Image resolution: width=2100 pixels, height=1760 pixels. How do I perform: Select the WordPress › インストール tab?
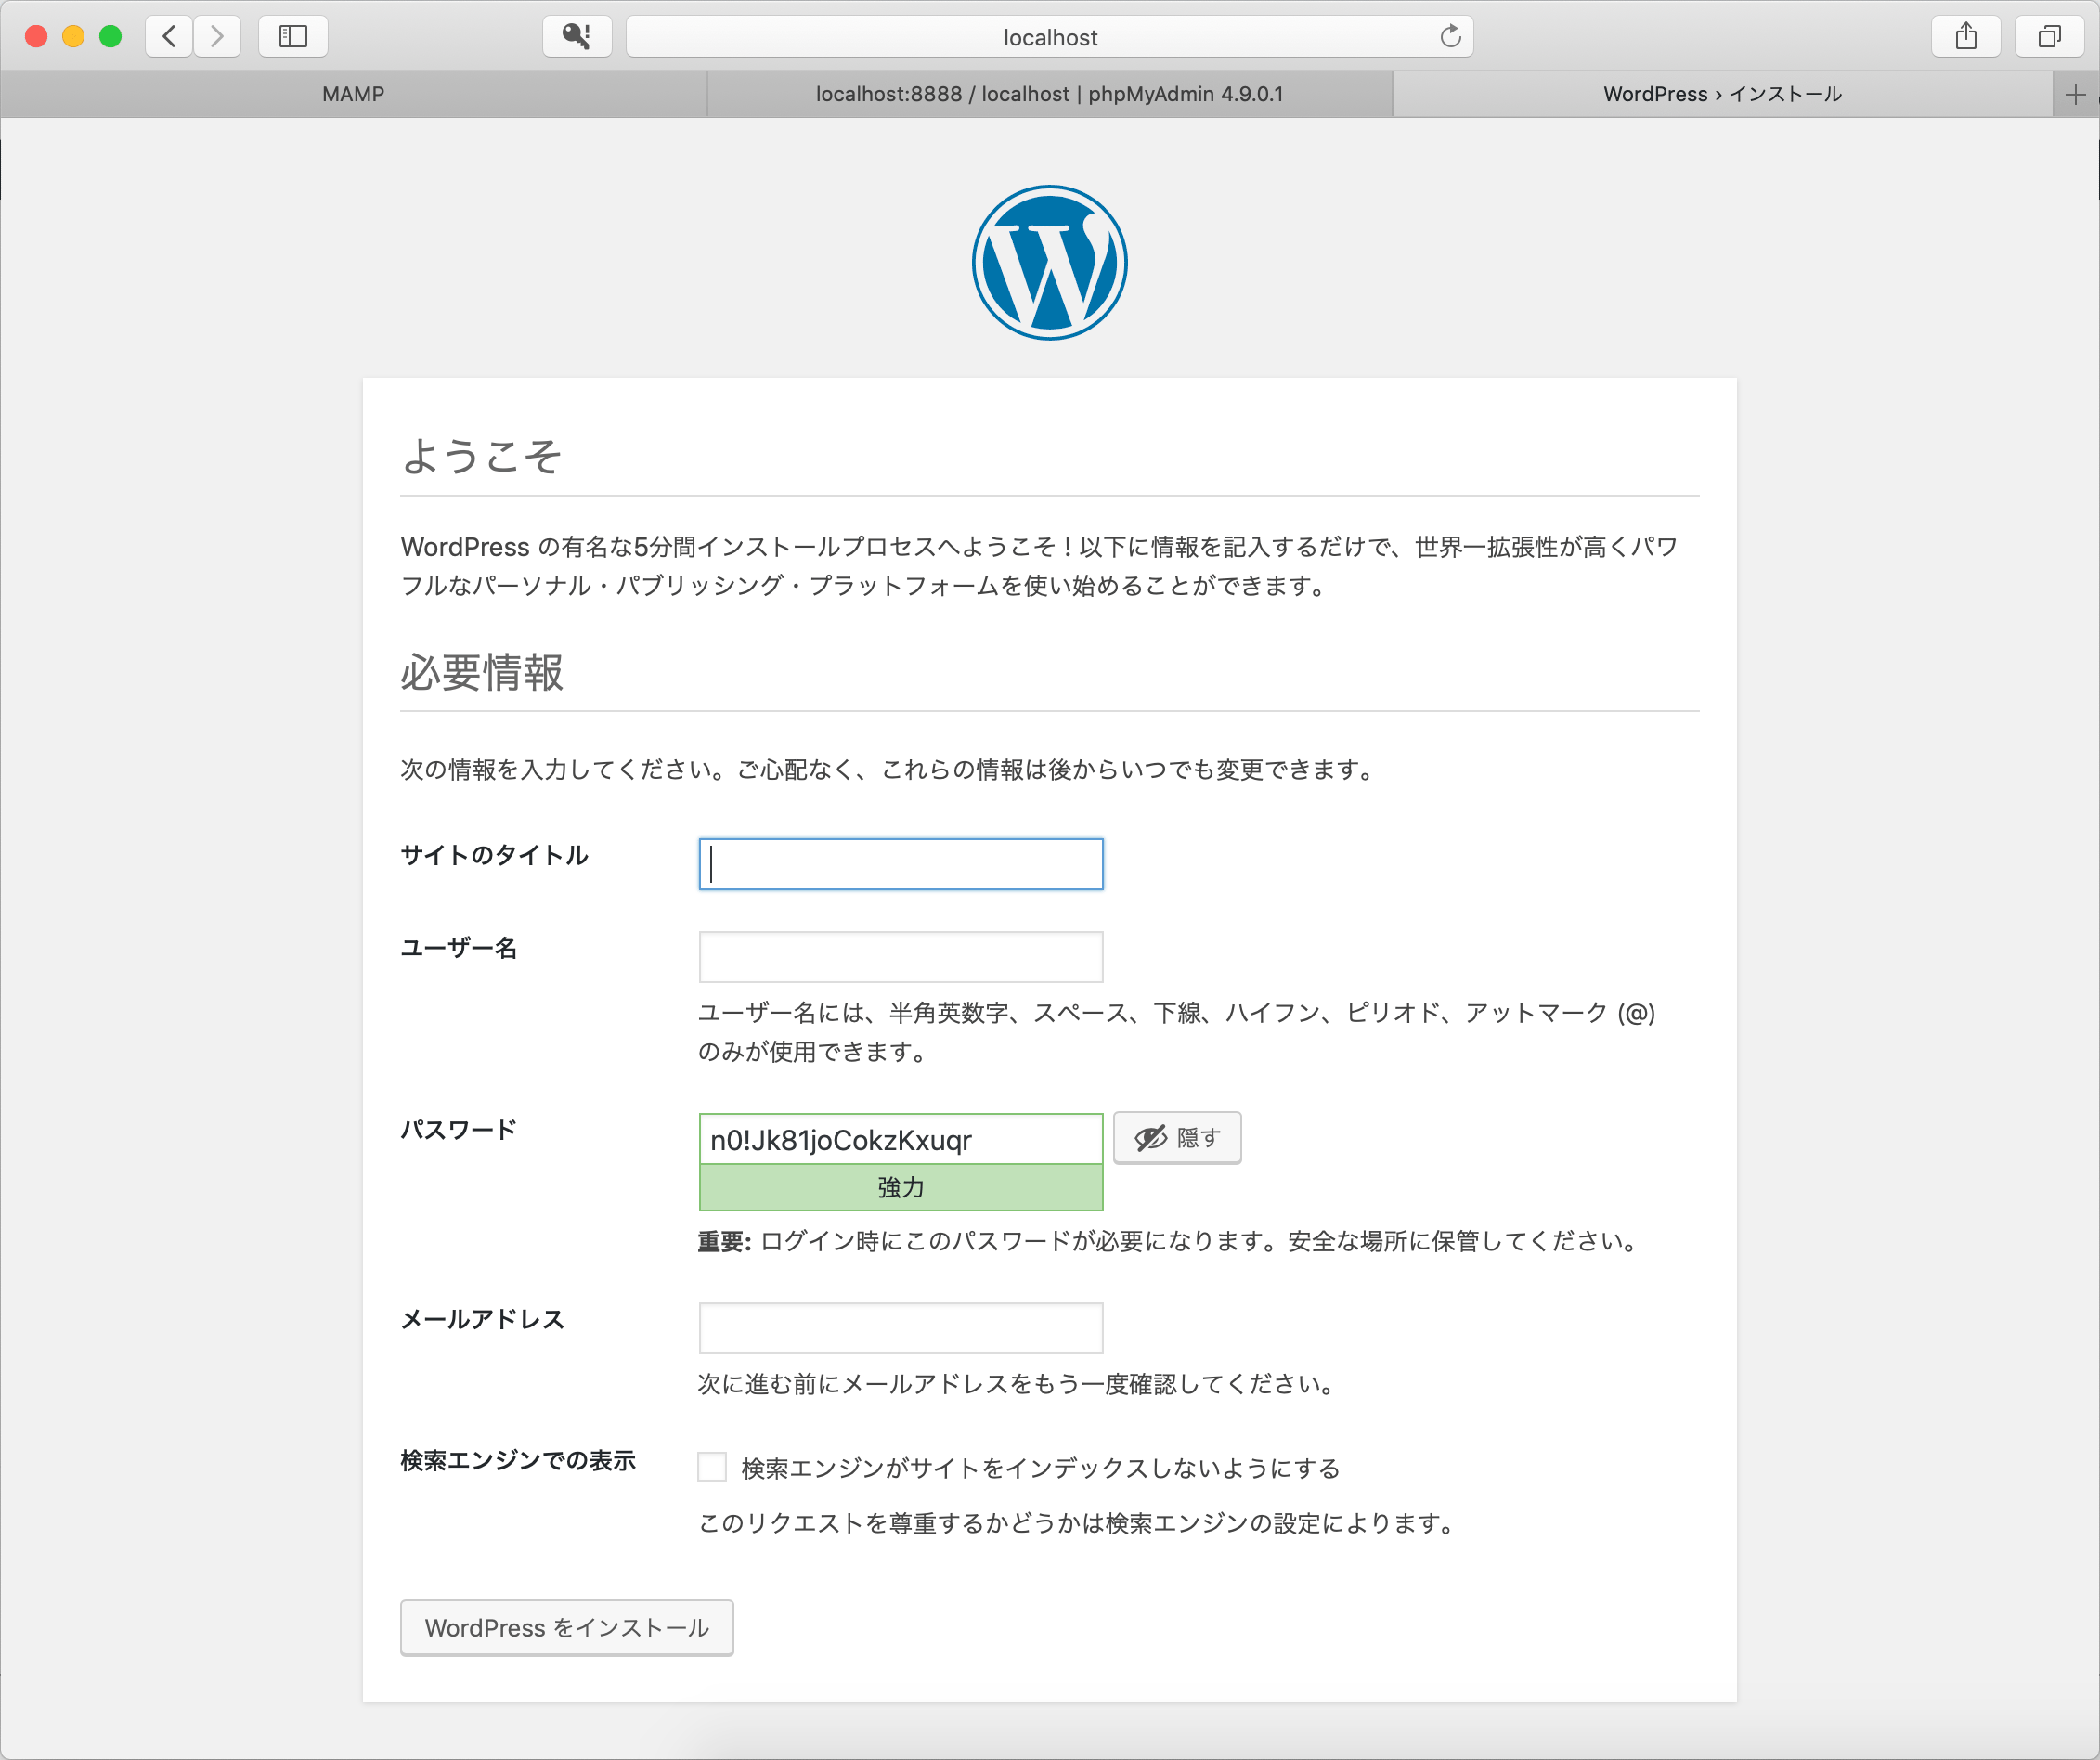click(x=1722, y=94)
